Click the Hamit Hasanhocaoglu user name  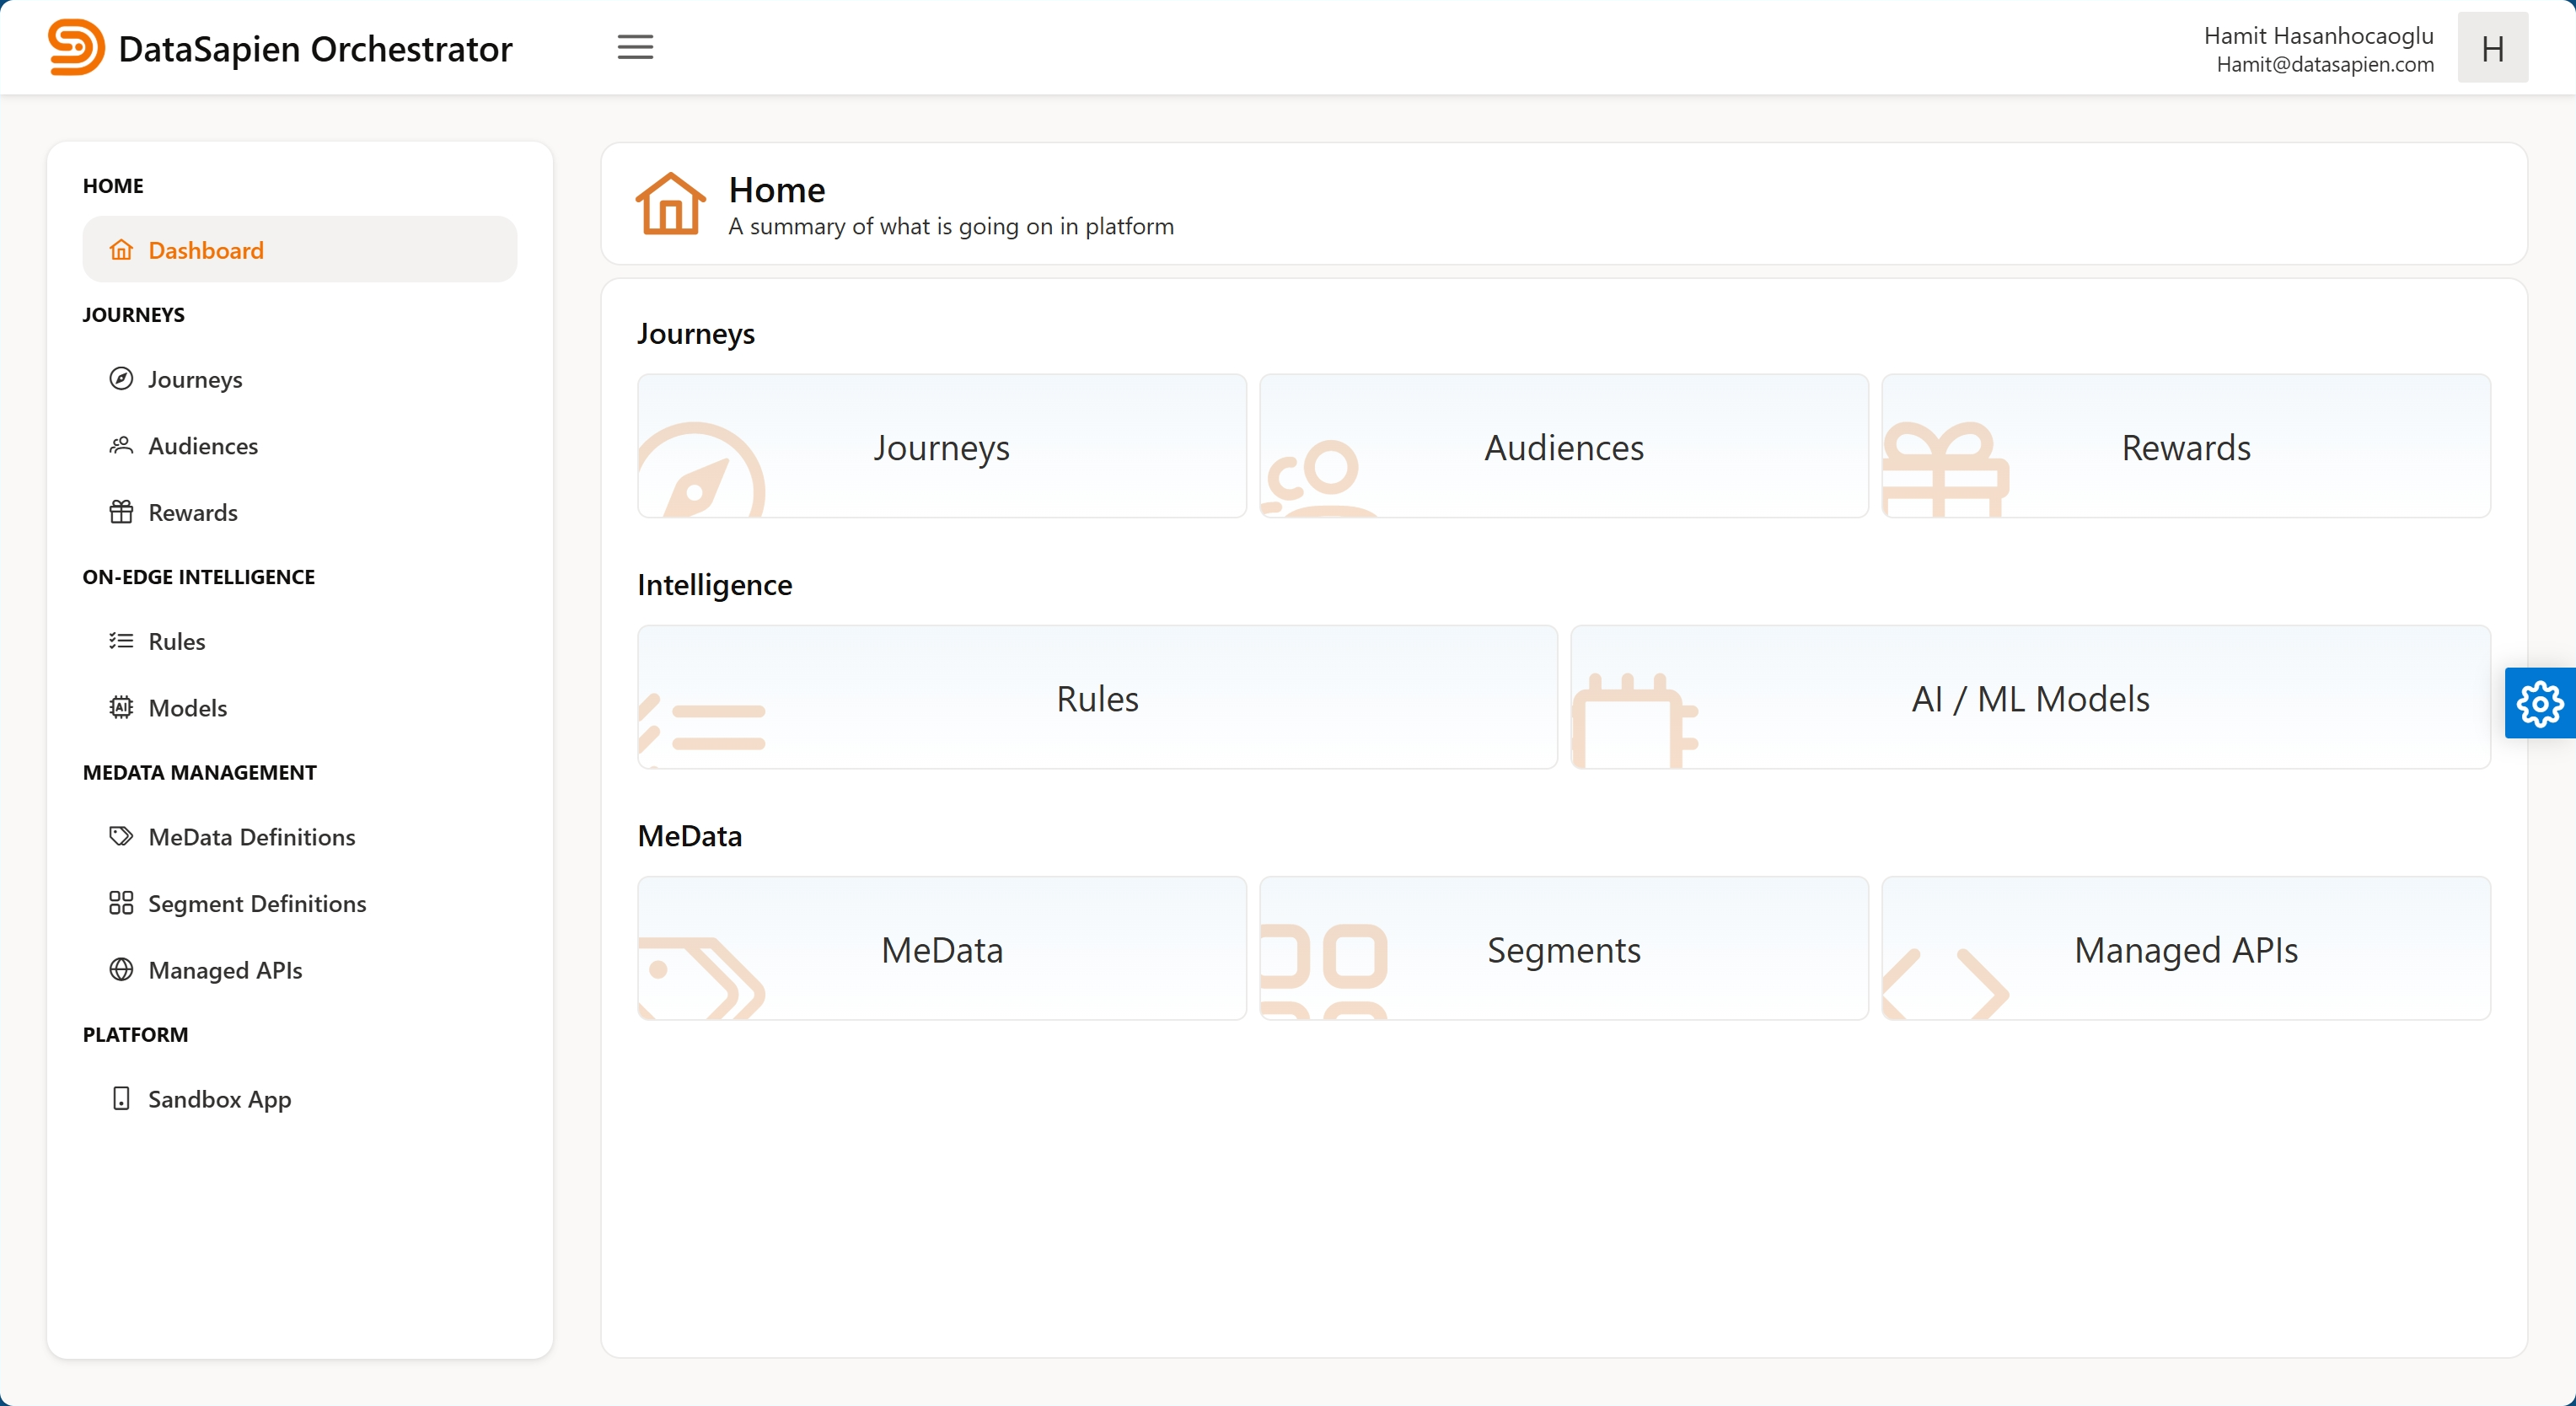[2318, 36]
